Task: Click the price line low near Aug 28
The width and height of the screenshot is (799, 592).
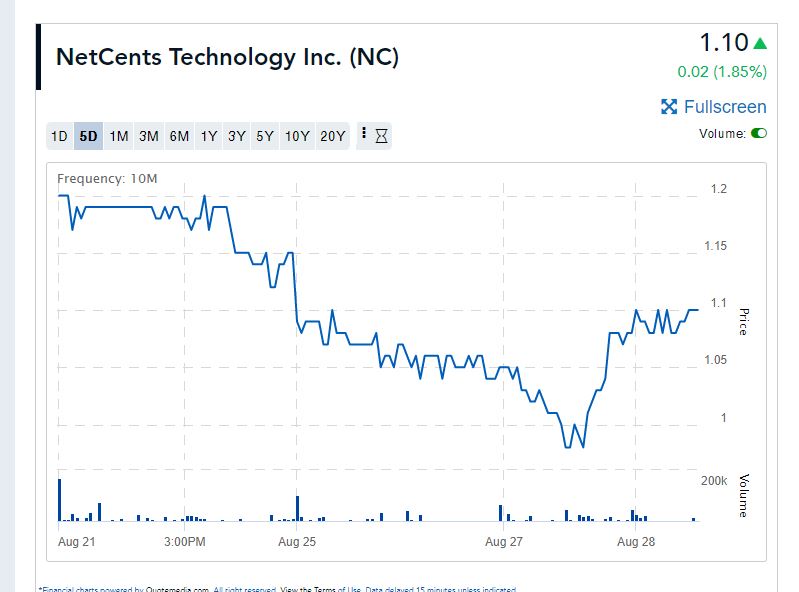Action: [582, 446]
